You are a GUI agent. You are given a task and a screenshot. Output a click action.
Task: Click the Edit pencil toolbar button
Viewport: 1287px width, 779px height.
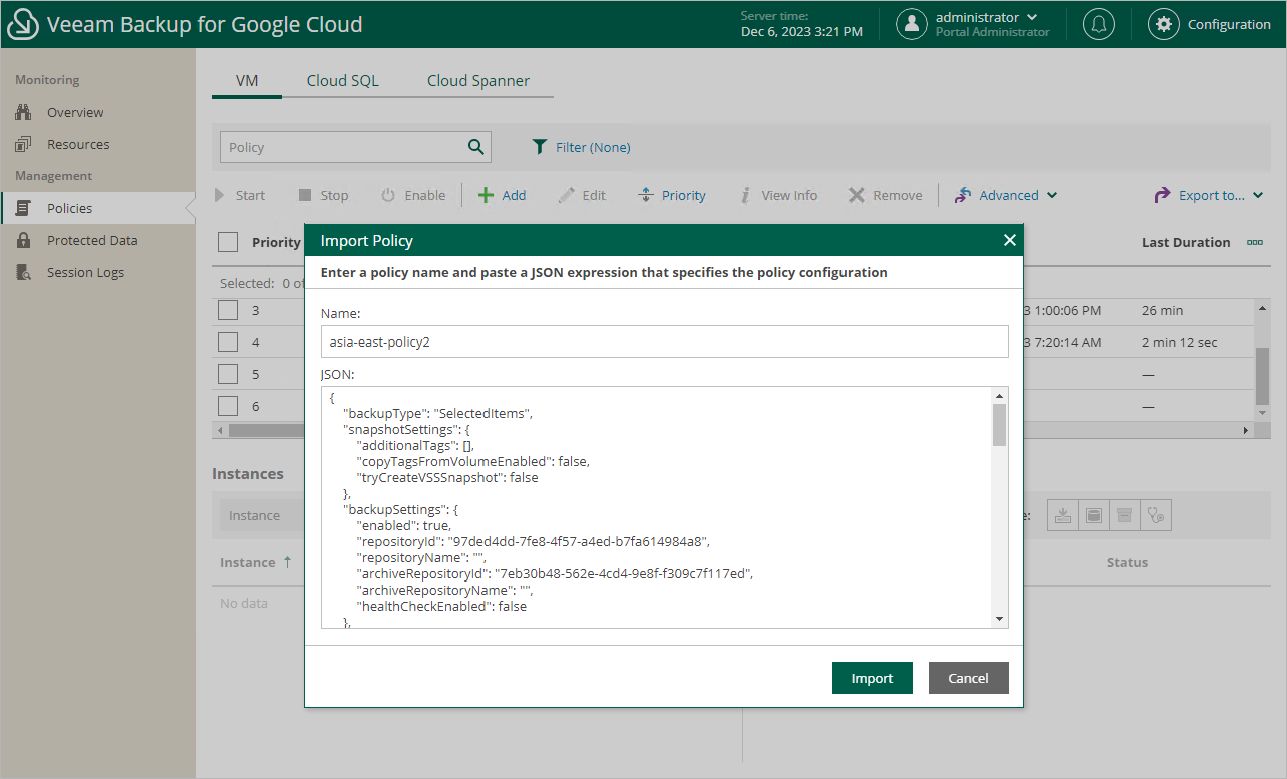(x=581, y=195)
